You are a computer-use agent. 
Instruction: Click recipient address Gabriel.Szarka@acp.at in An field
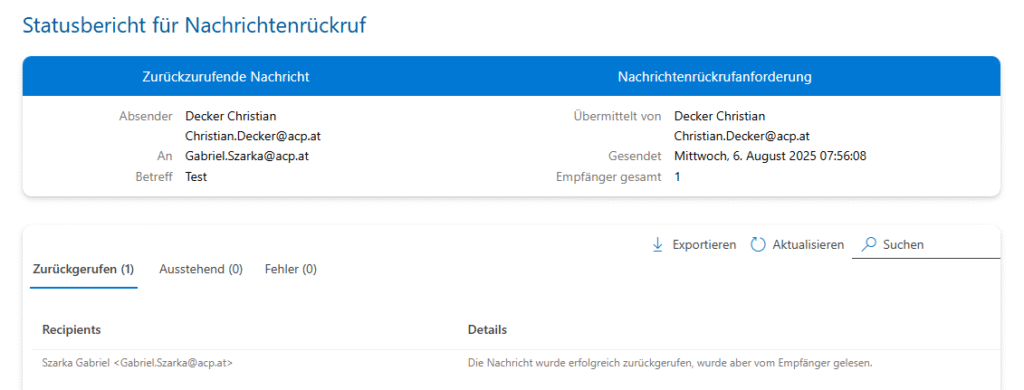click(x=247, y=157)
